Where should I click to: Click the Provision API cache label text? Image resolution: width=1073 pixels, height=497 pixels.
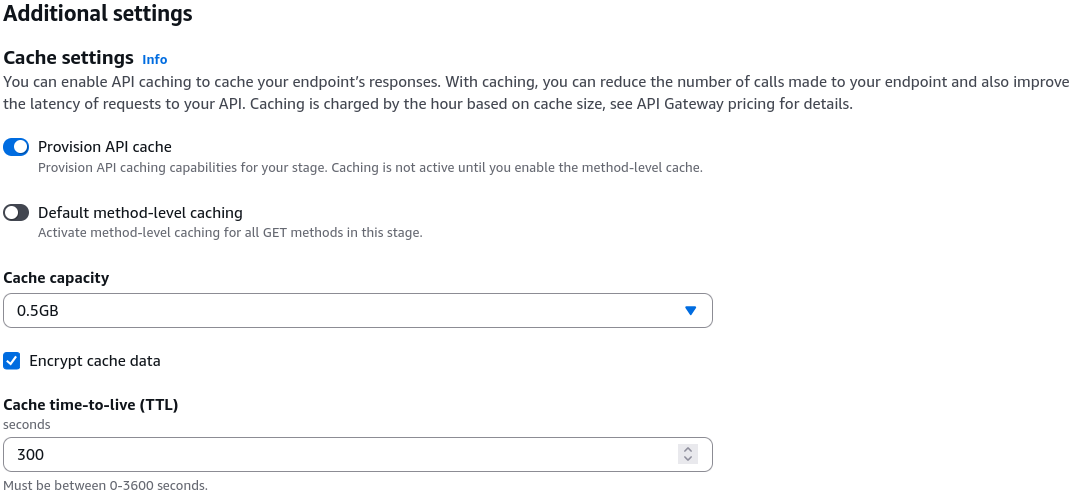point(105,147)
